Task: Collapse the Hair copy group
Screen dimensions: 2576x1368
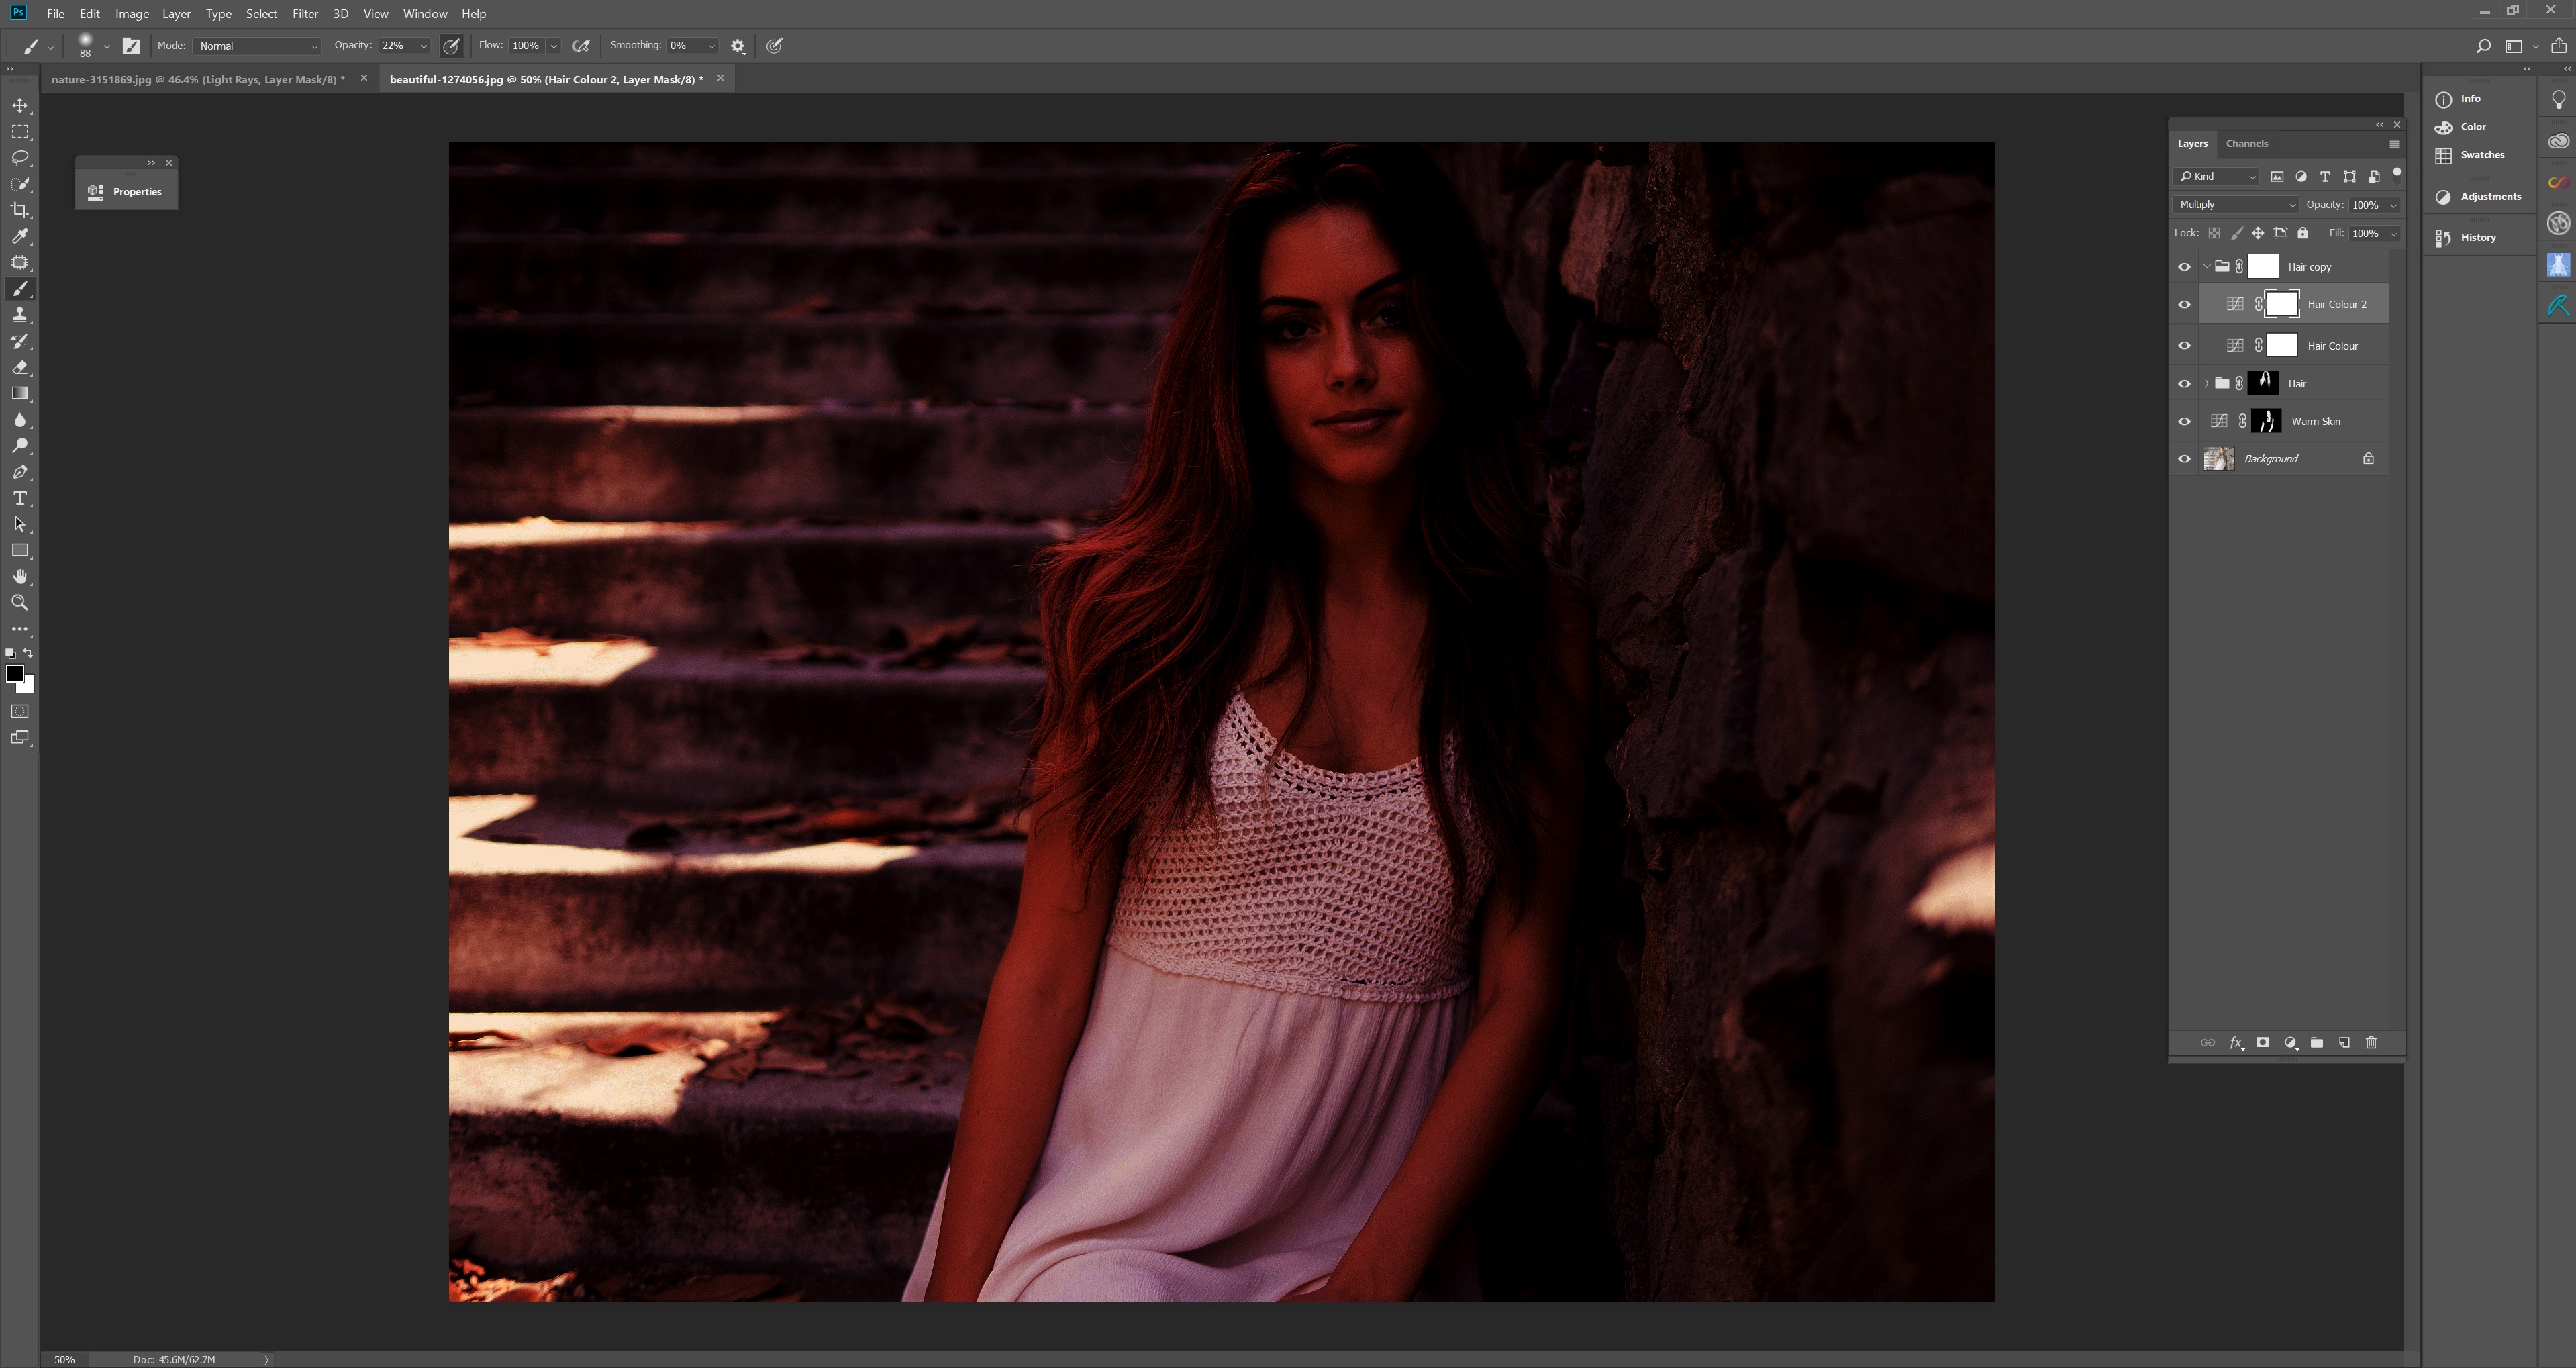Action: pyautogui.click(x=2206, y=266)
